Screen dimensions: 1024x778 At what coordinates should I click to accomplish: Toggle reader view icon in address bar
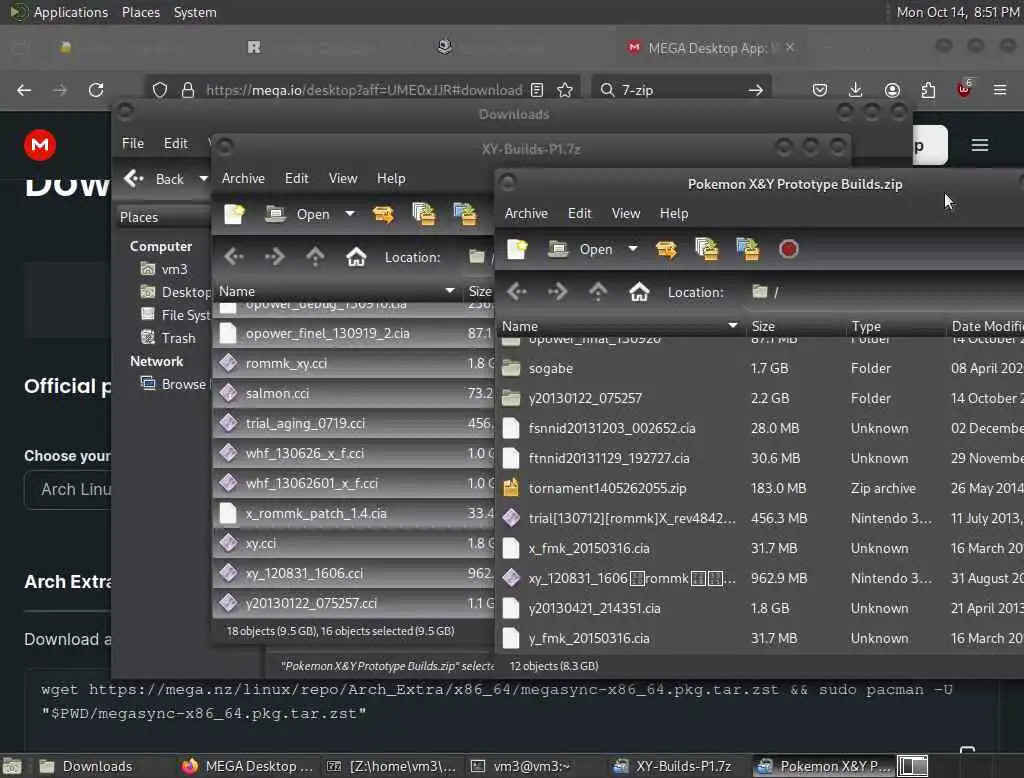tap(537, 89)
